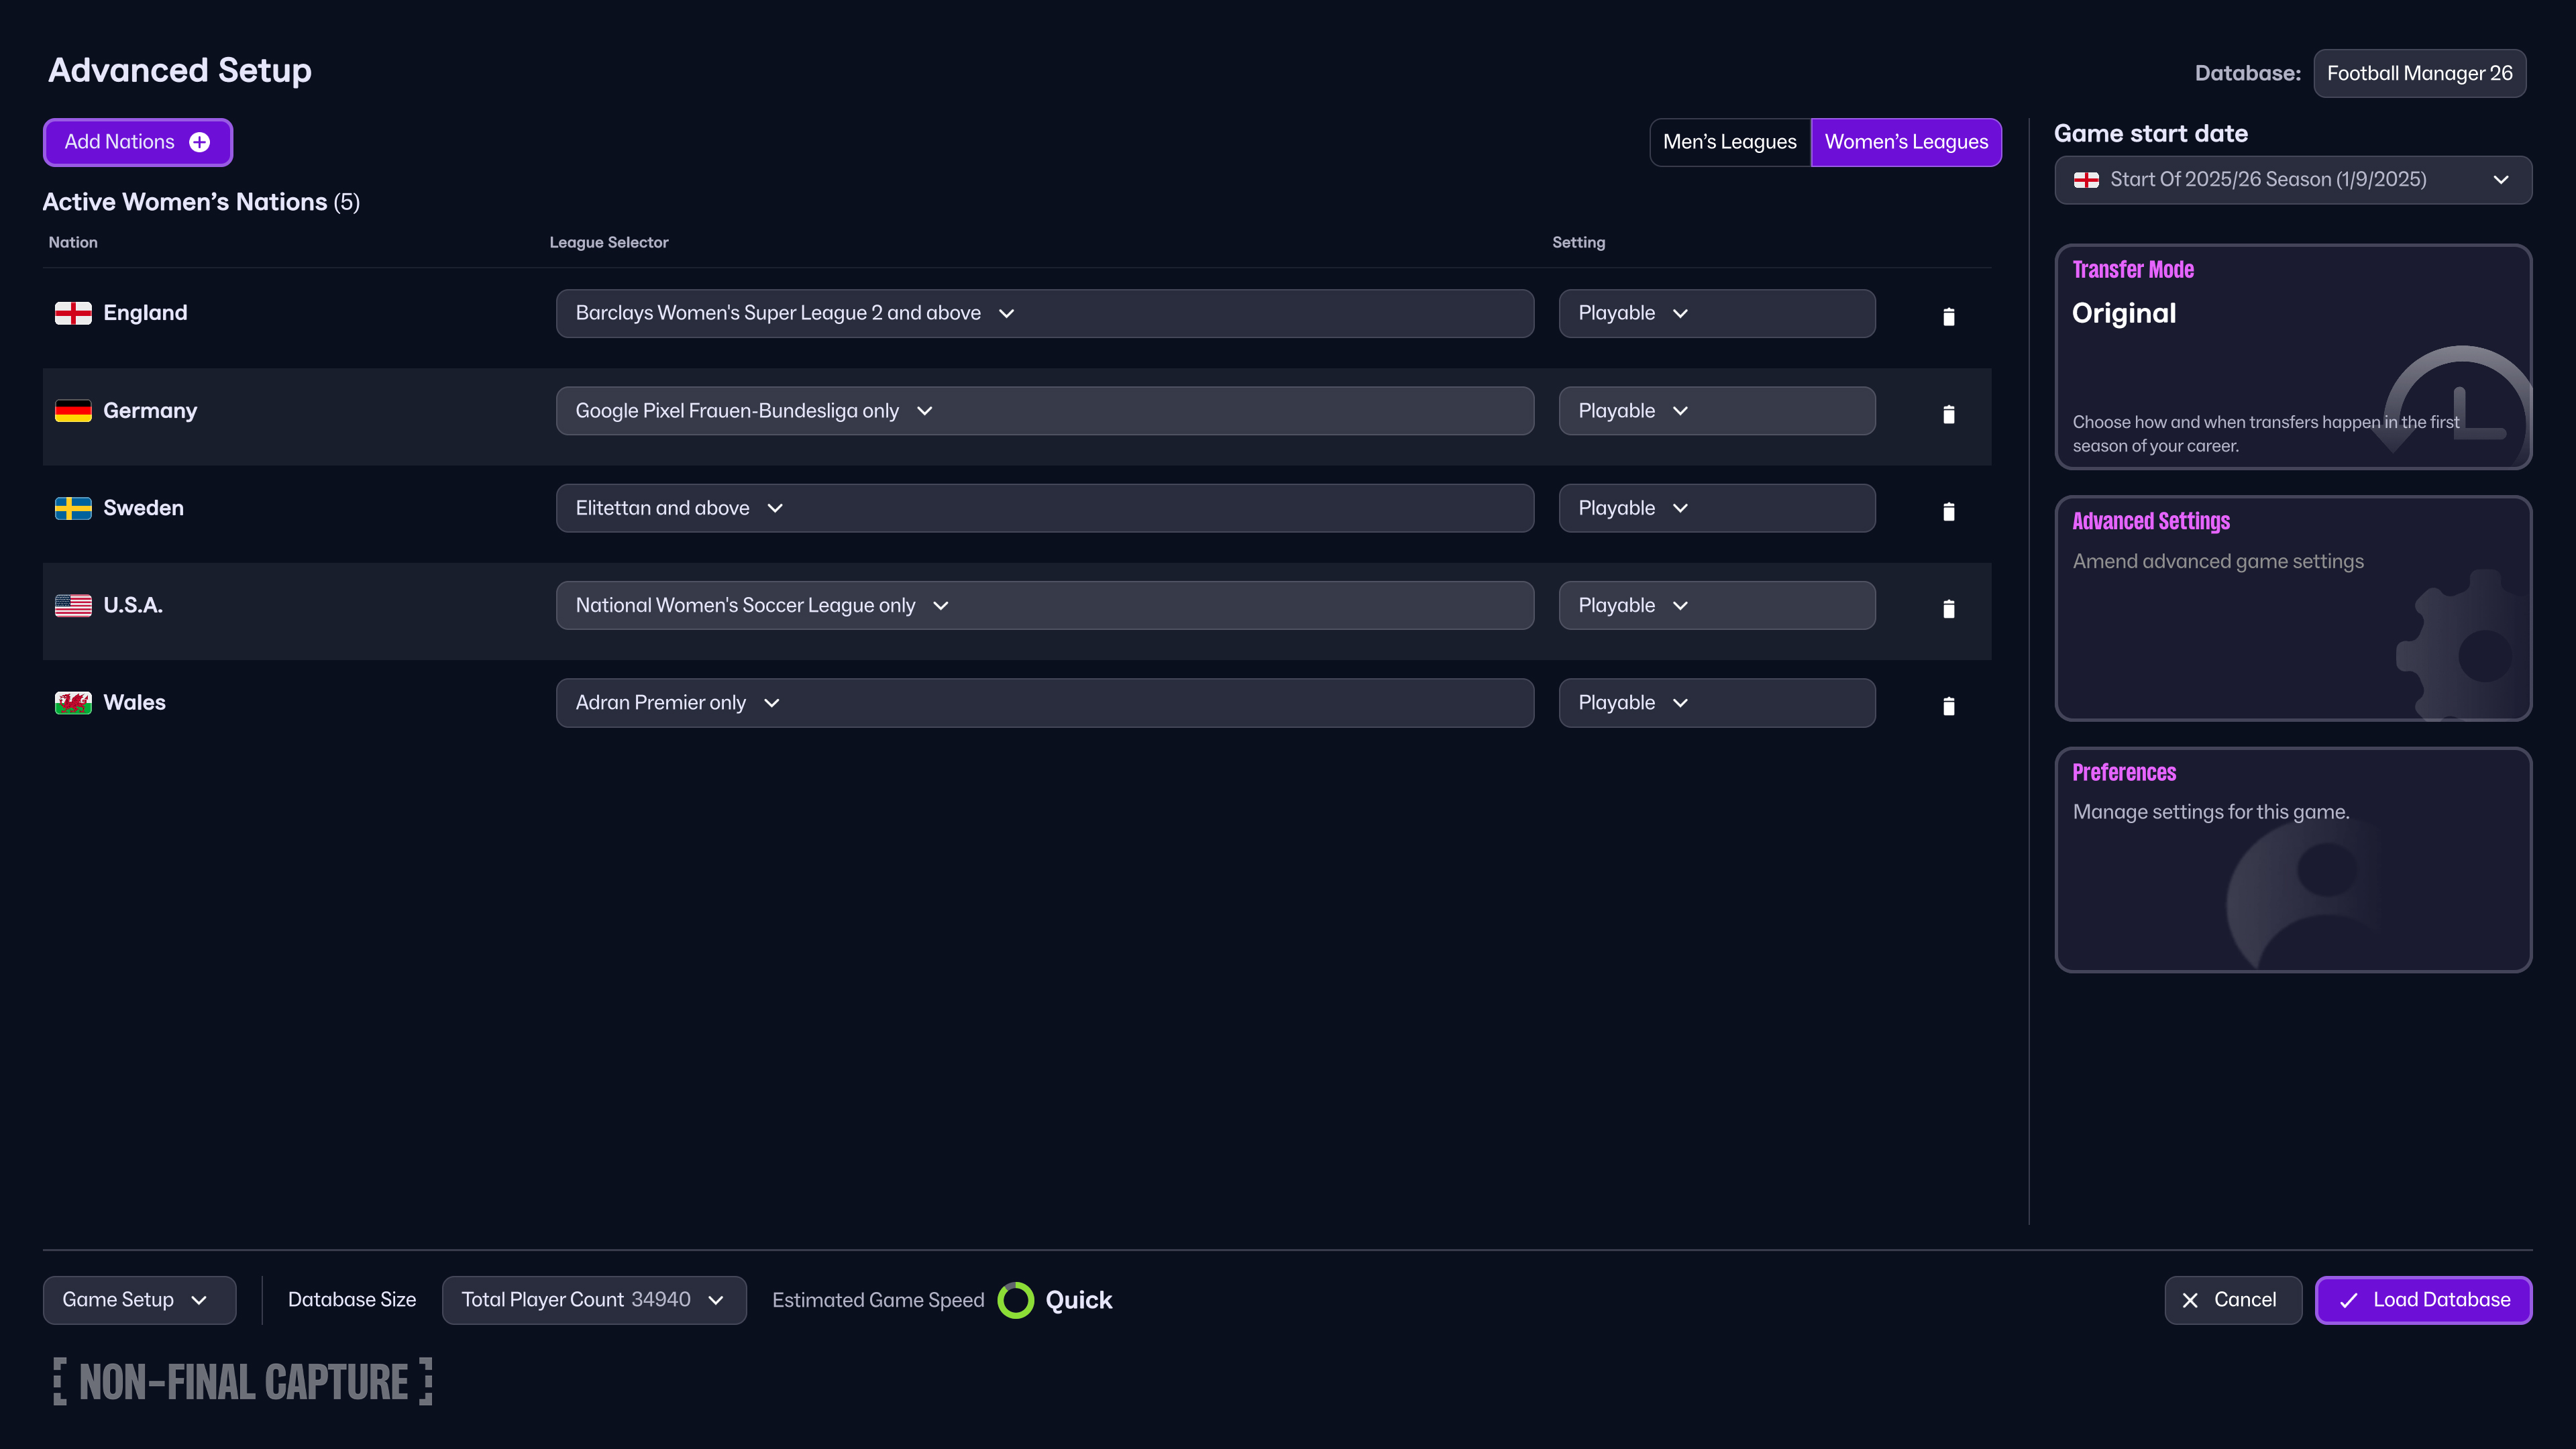2576x1449 pixels.
Task: Open the Transfer Mode card
Action: (x=2292, y=357)
